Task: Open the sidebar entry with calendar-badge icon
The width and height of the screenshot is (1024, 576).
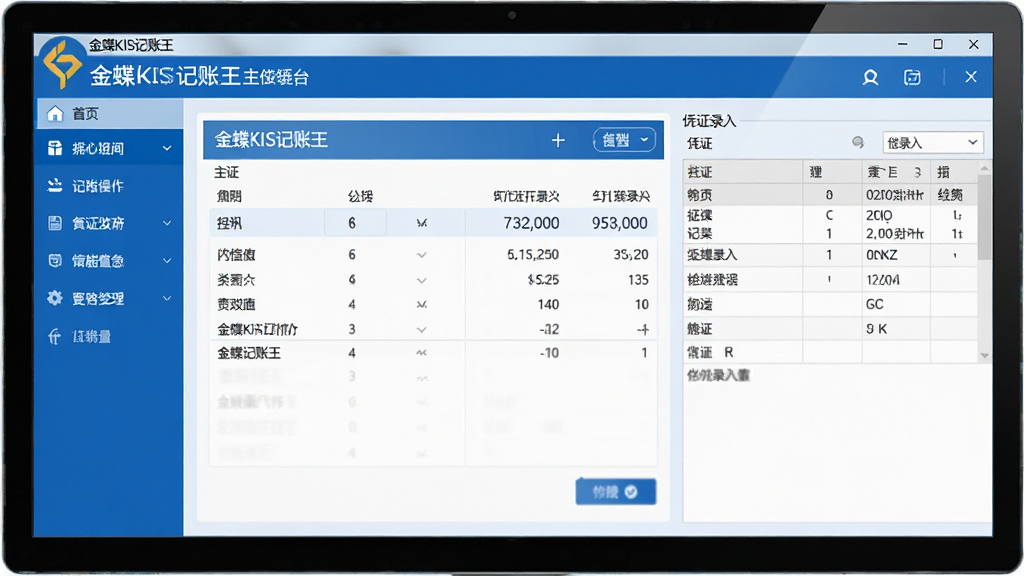Action: coord(55,261)
